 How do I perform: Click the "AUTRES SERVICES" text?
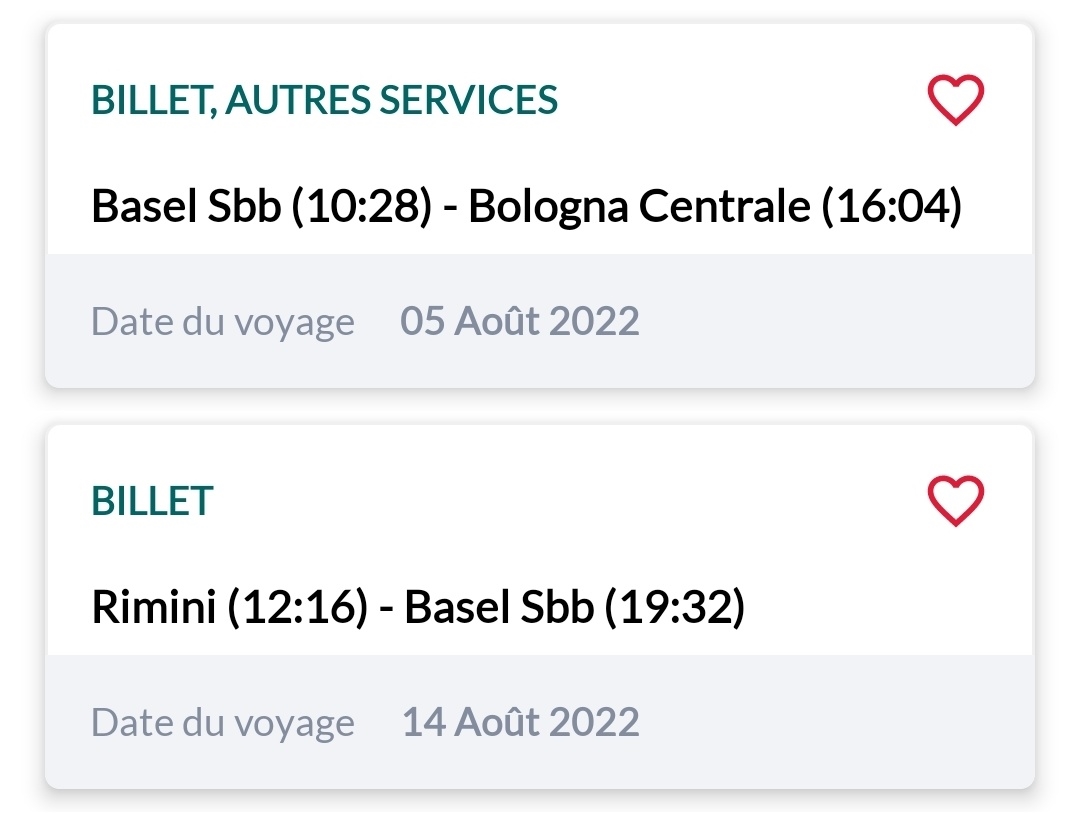coord(392,100)
